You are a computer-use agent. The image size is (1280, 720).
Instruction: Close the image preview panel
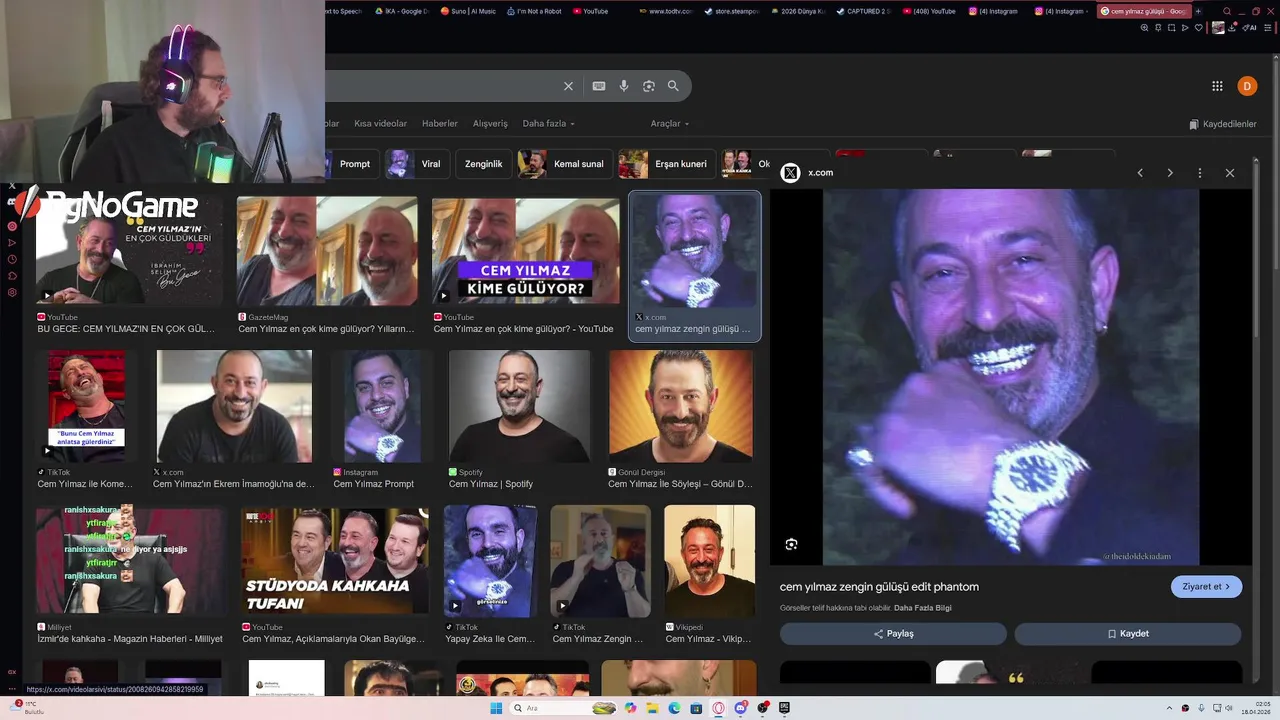coord(1230,173)
